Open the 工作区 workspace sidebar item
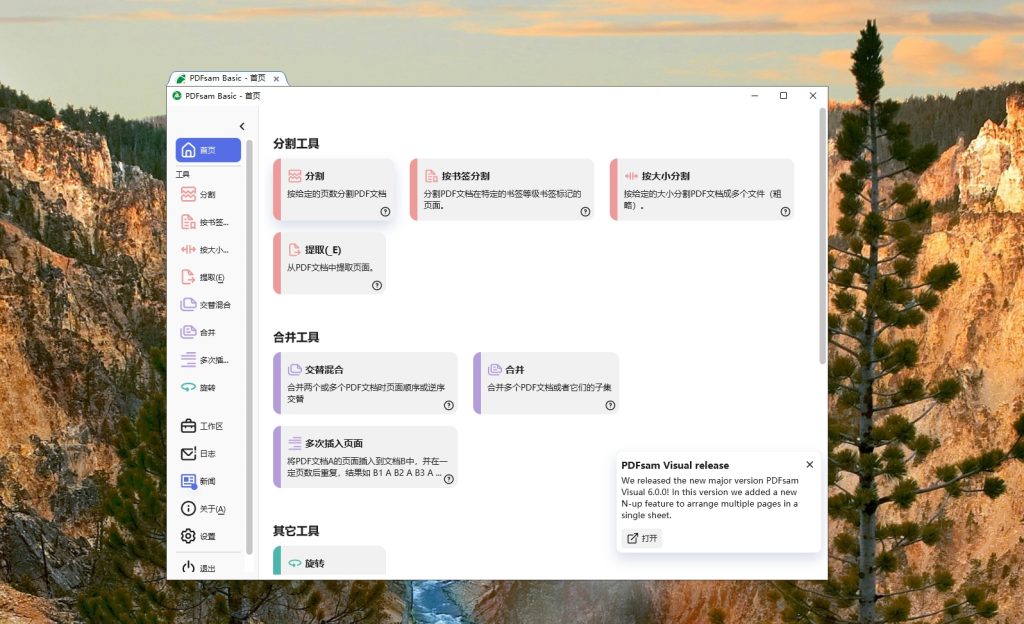 pos(208,426)
